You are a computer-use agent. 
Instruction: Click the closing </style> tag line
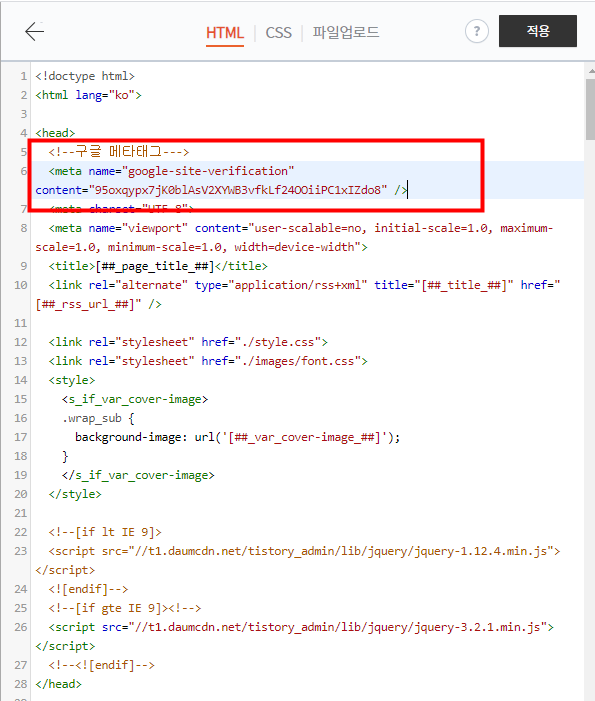click(75, 494)
